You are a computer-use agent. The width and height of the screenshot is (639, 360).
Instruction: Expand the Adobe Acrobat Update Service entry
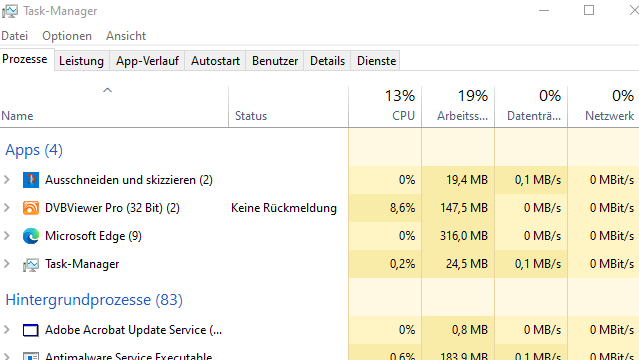7,329
